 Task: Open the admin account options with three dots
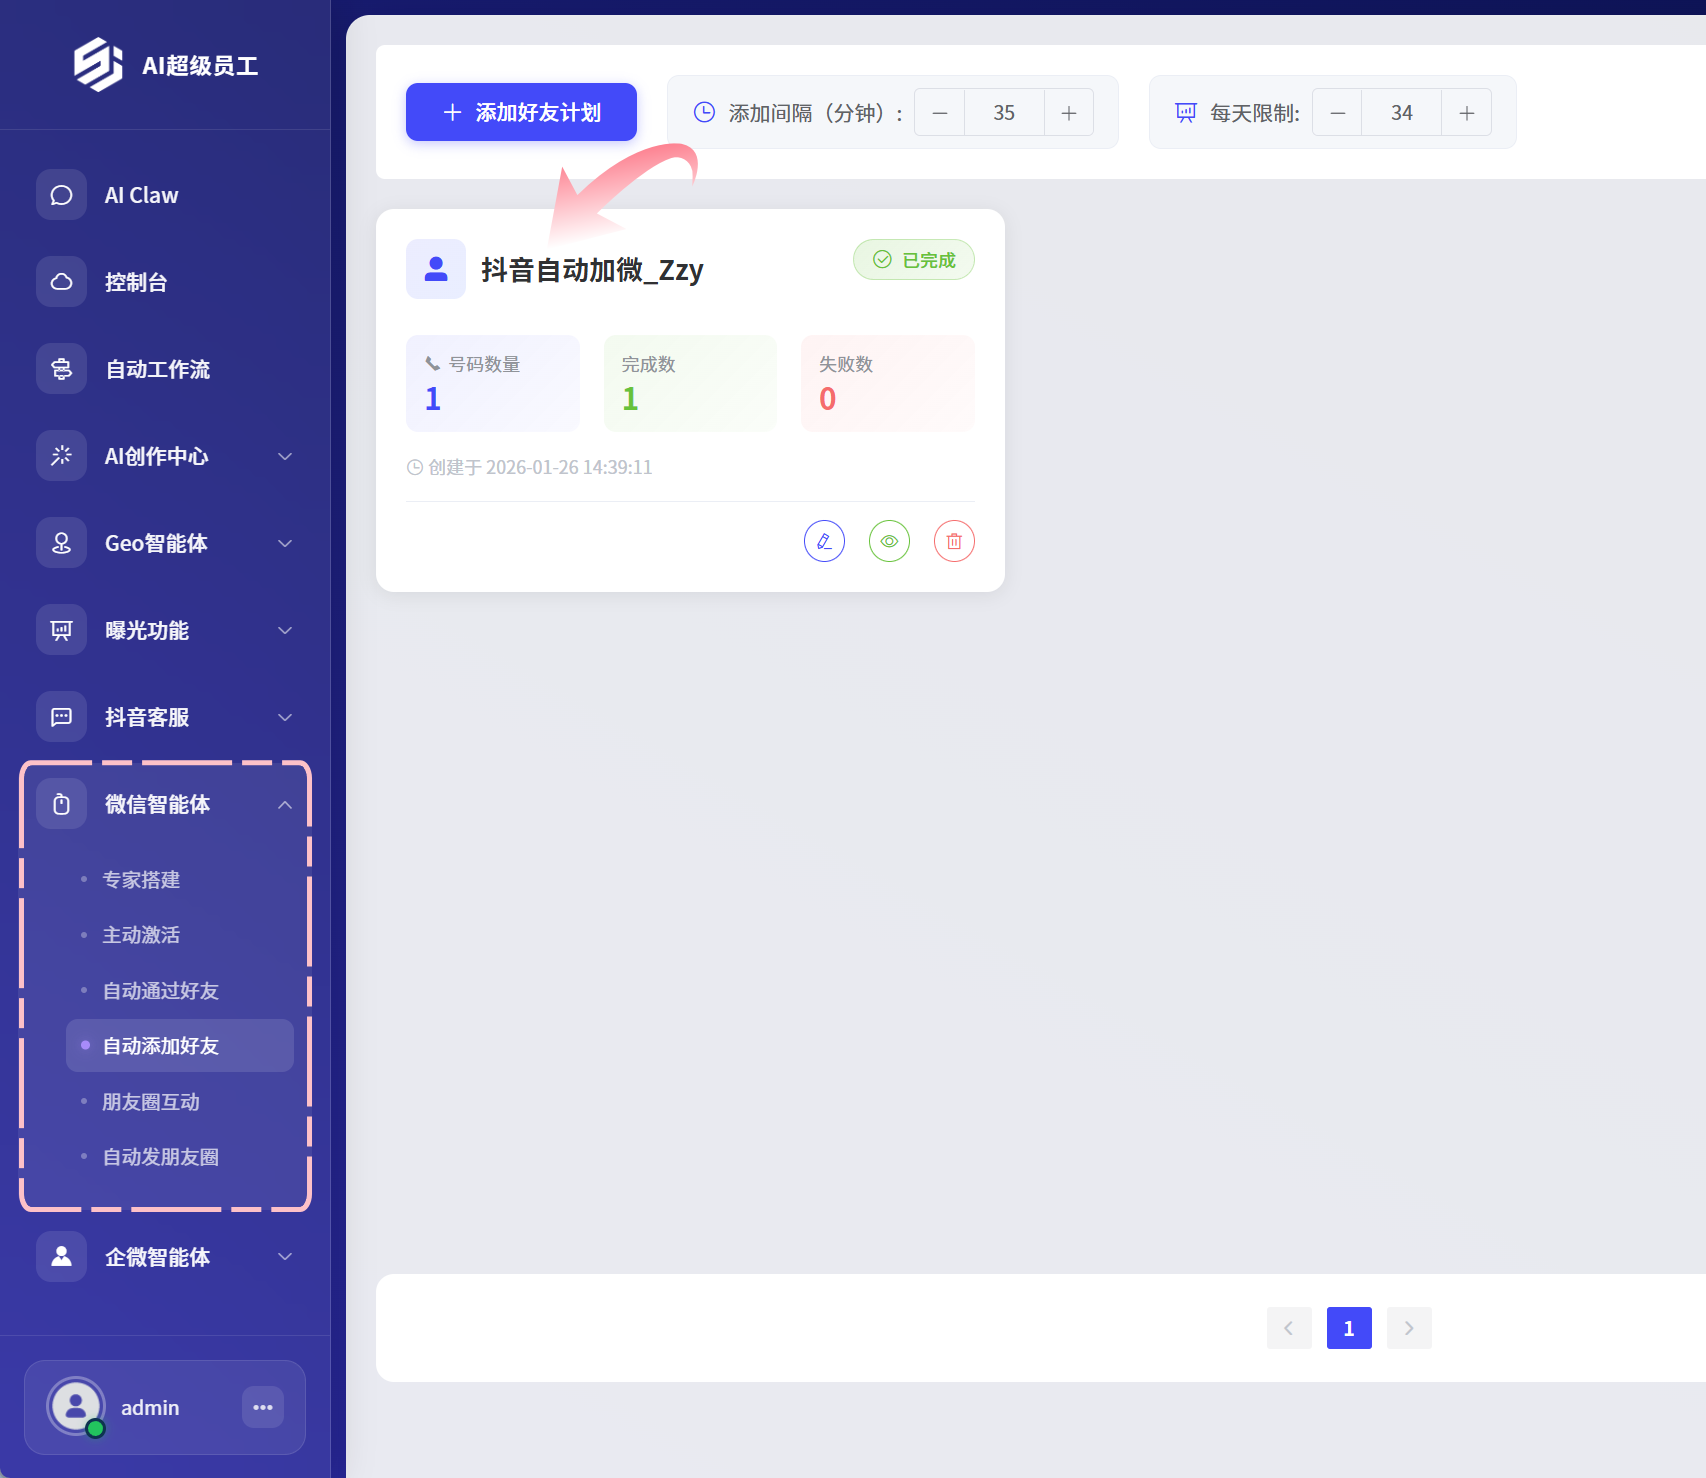pyautogui.click(x=263, y=1407)
